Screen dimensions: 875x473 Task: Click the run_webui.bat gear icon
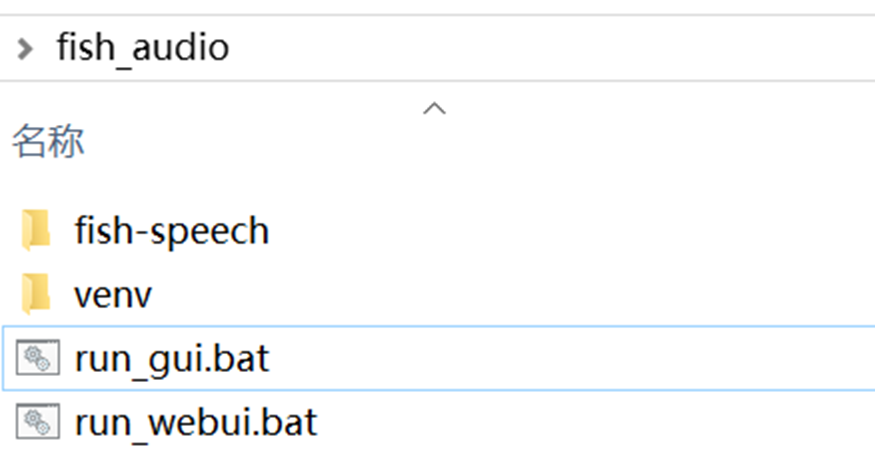click(37, 422)
